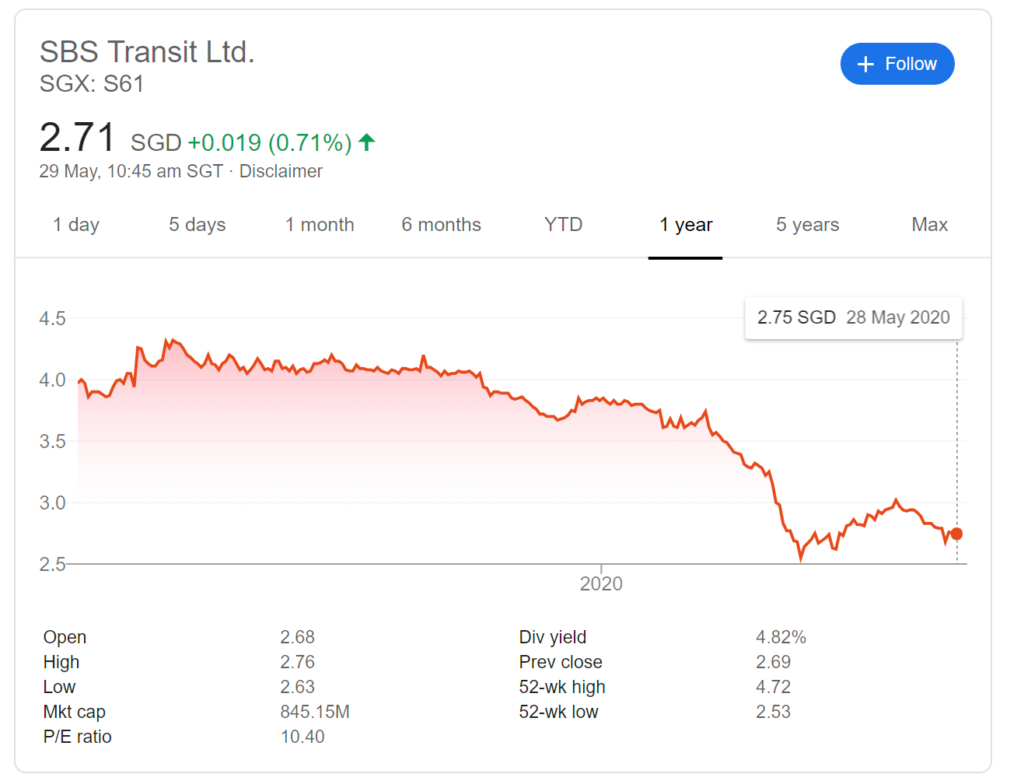Switch to the 1 day chart range
The image size is (1024, 781).
pyautogui.click(x=76, y=225)
